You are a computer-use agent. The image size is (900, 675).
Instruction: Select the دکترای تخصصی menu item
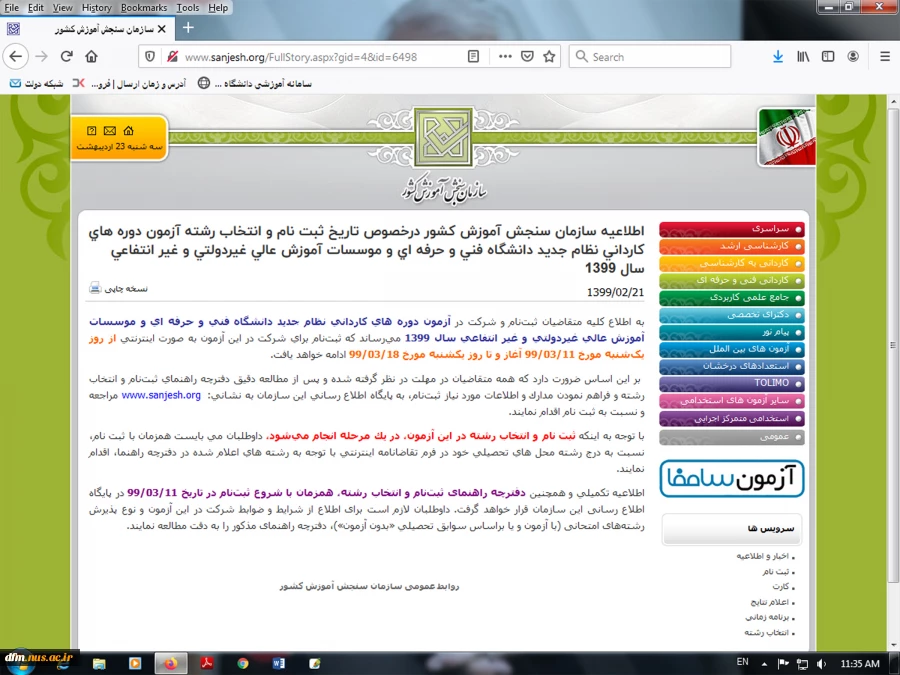tap(732, 315)
